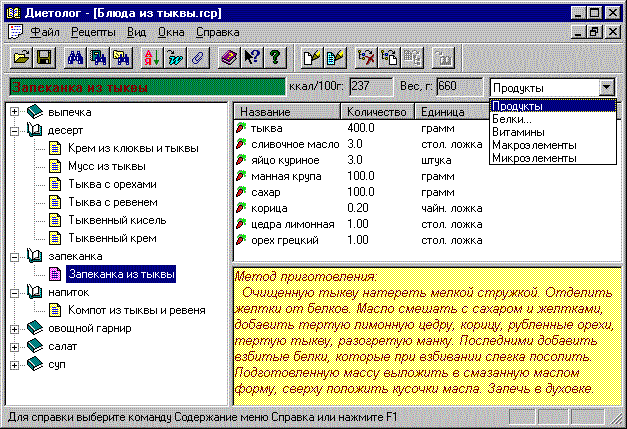Click the grayed grid toolbar icon
This screenshot has width=627, height=429.
click(412, 58)
